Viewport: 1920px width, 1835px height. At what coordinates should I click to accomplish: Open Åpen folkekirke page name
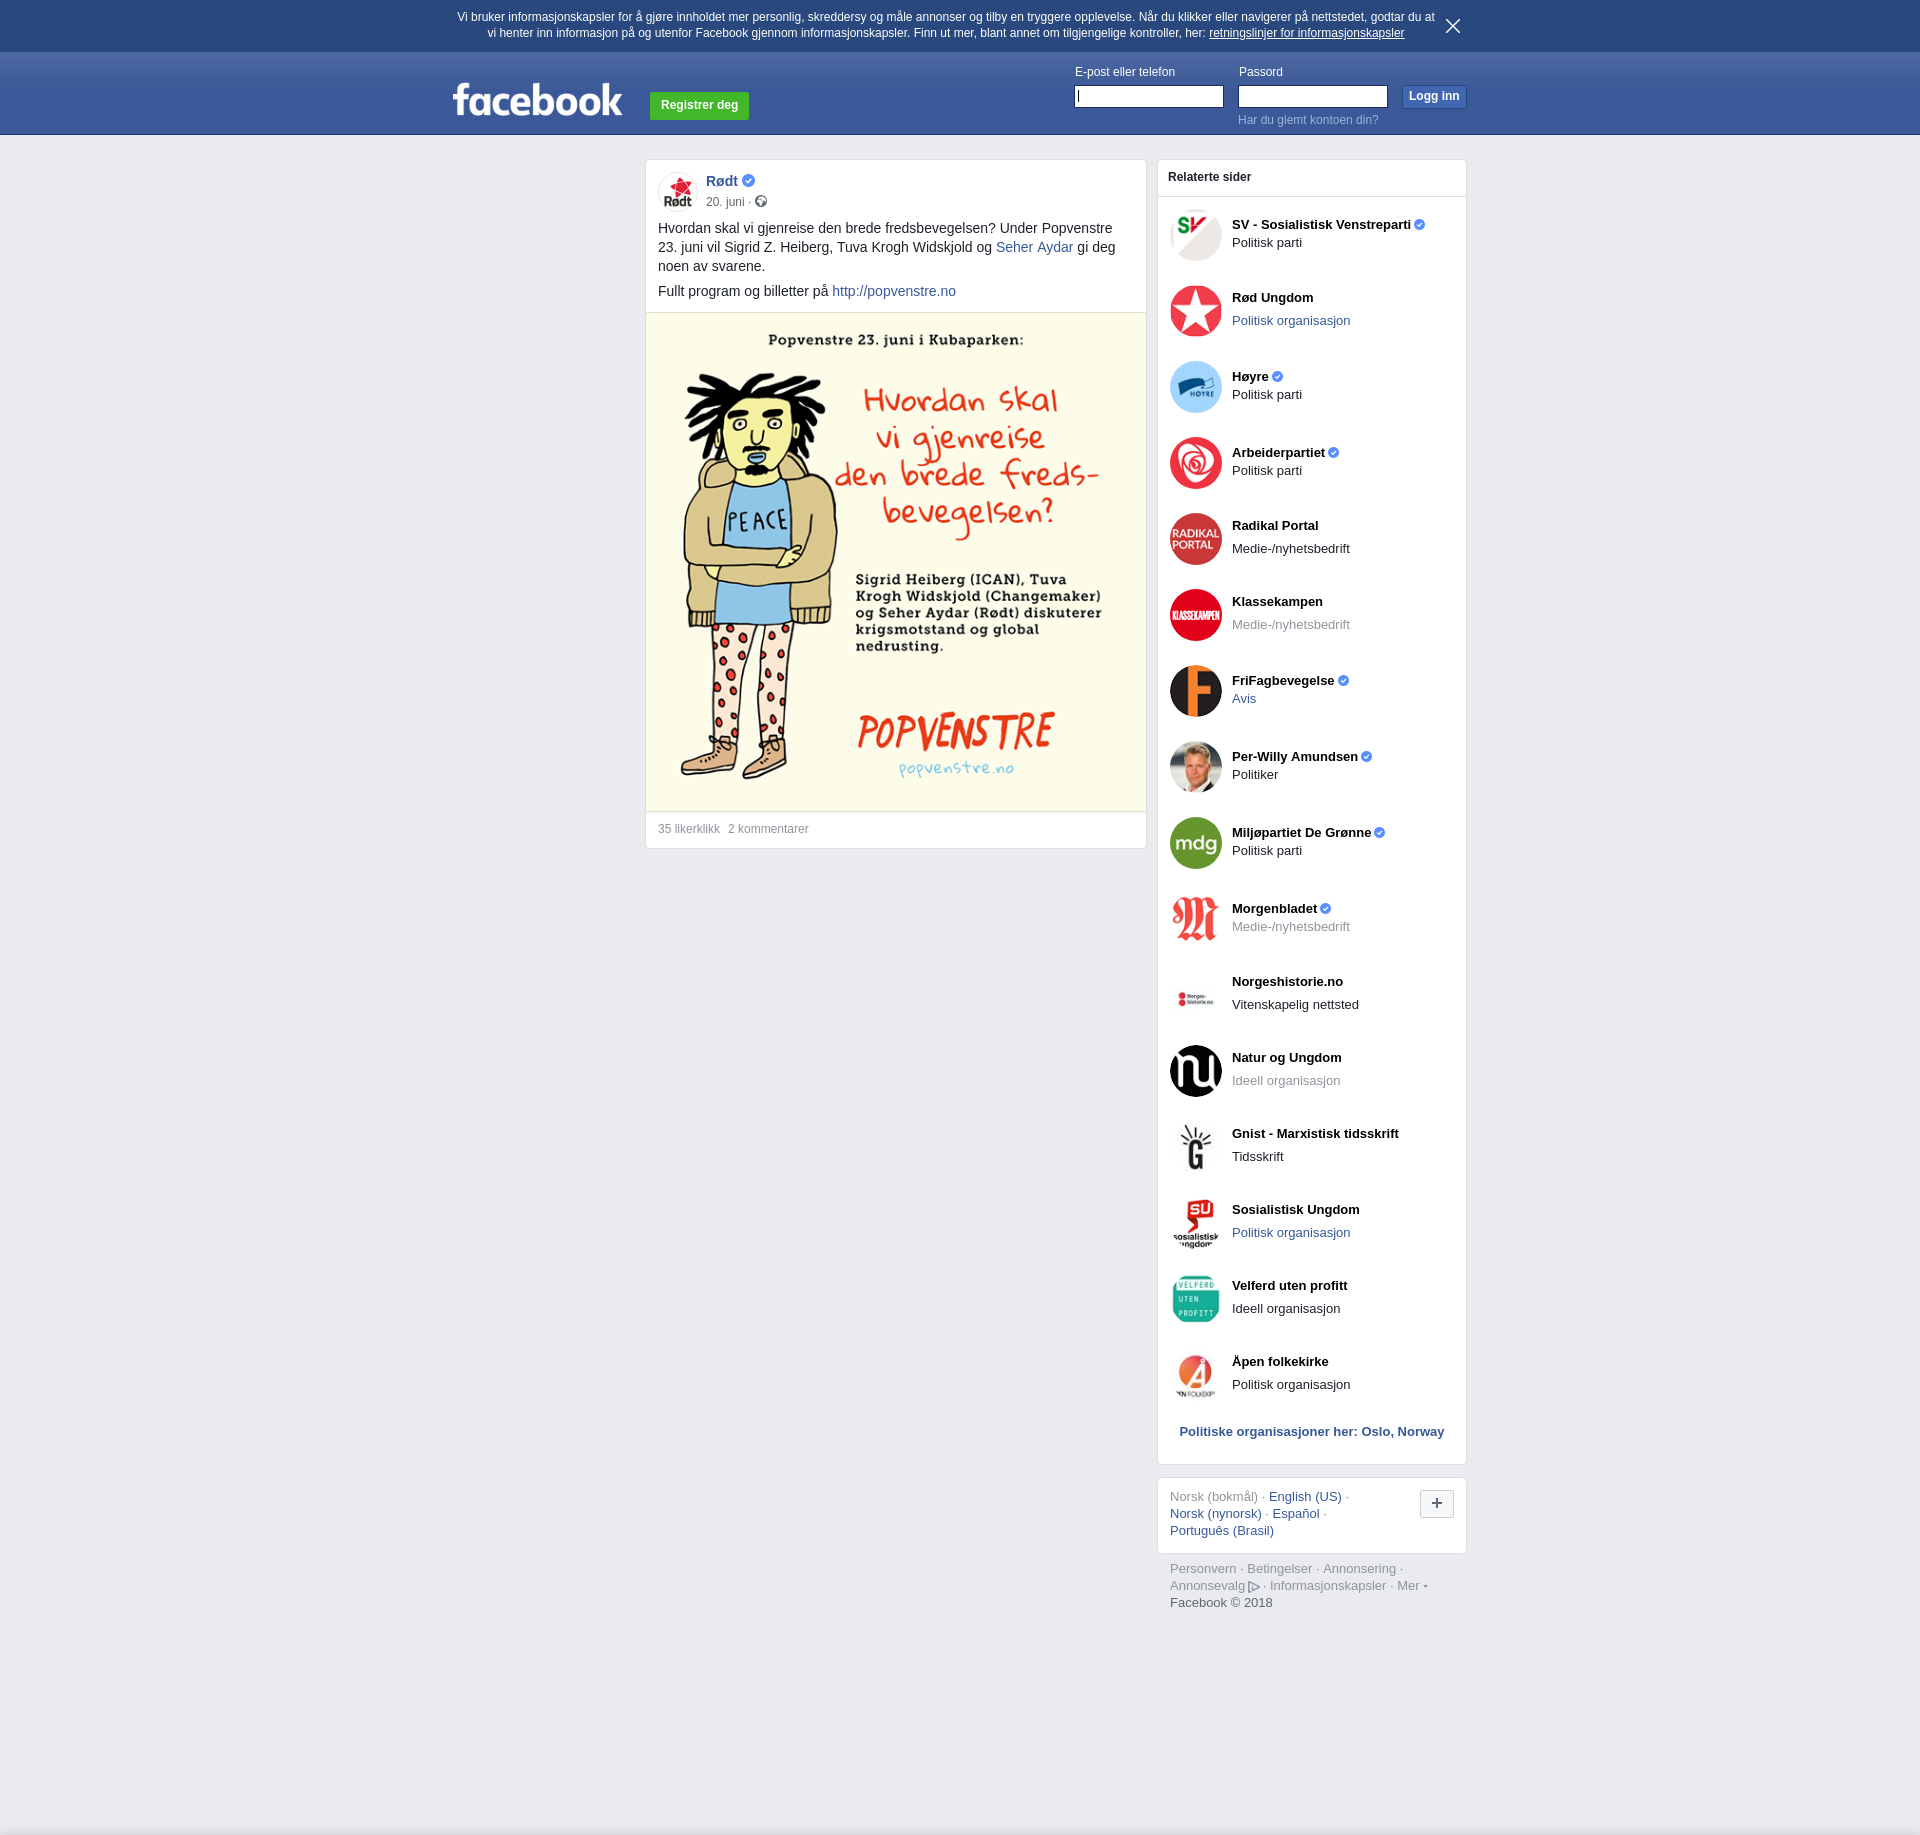(1280, 1362)
